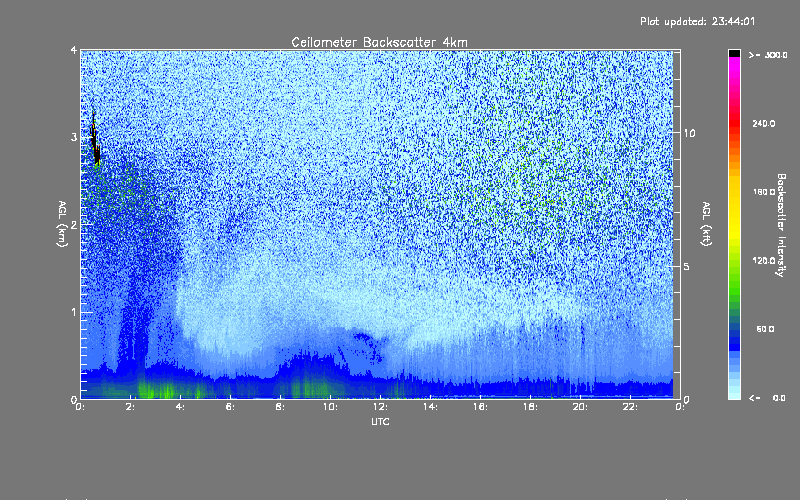Click the '8:' UTC tick label
This screenshot has width=800, height=500.
(281, 407)
